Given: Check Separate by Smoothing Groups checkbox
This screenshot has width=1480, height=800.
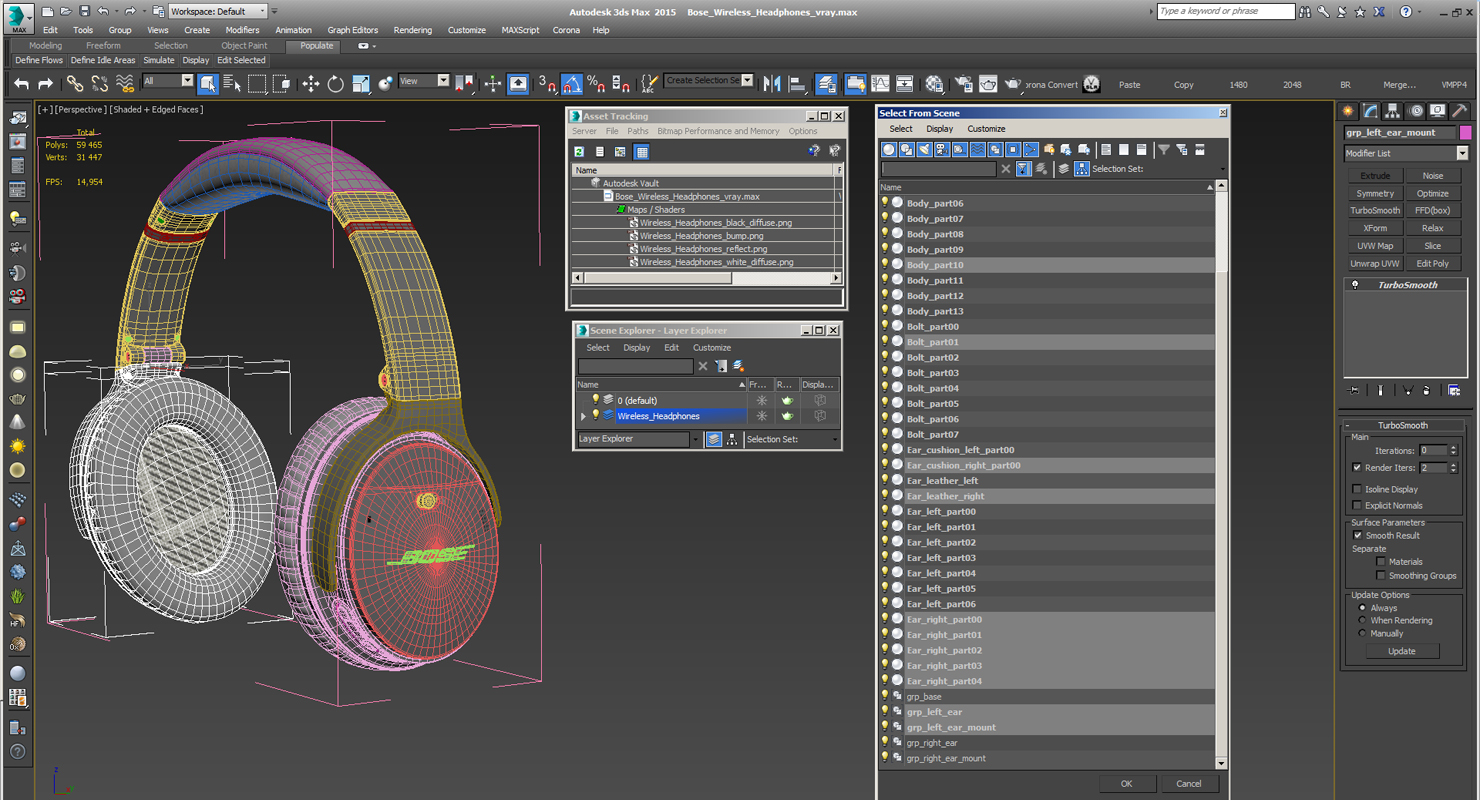Looking at the screenshot, I should click(x=1381, y=575).
